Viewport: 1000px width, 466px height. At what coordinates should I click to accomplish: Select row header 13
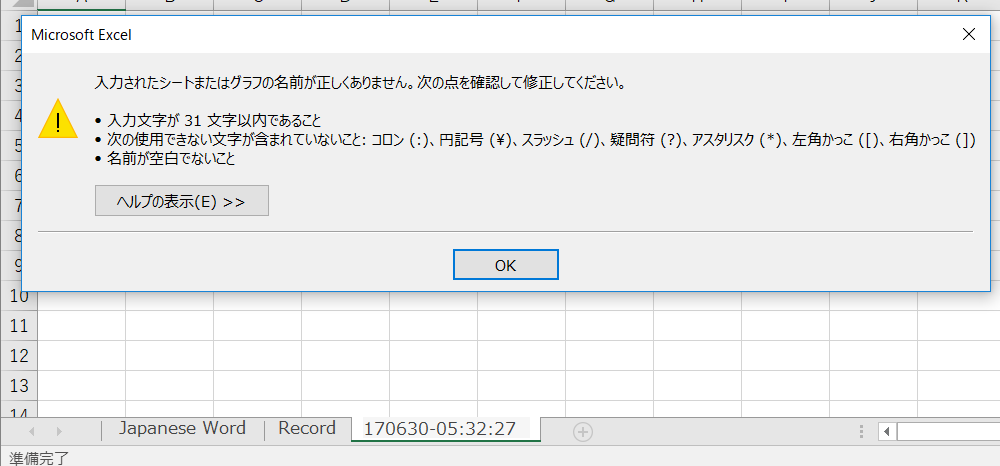pos(19,386)
